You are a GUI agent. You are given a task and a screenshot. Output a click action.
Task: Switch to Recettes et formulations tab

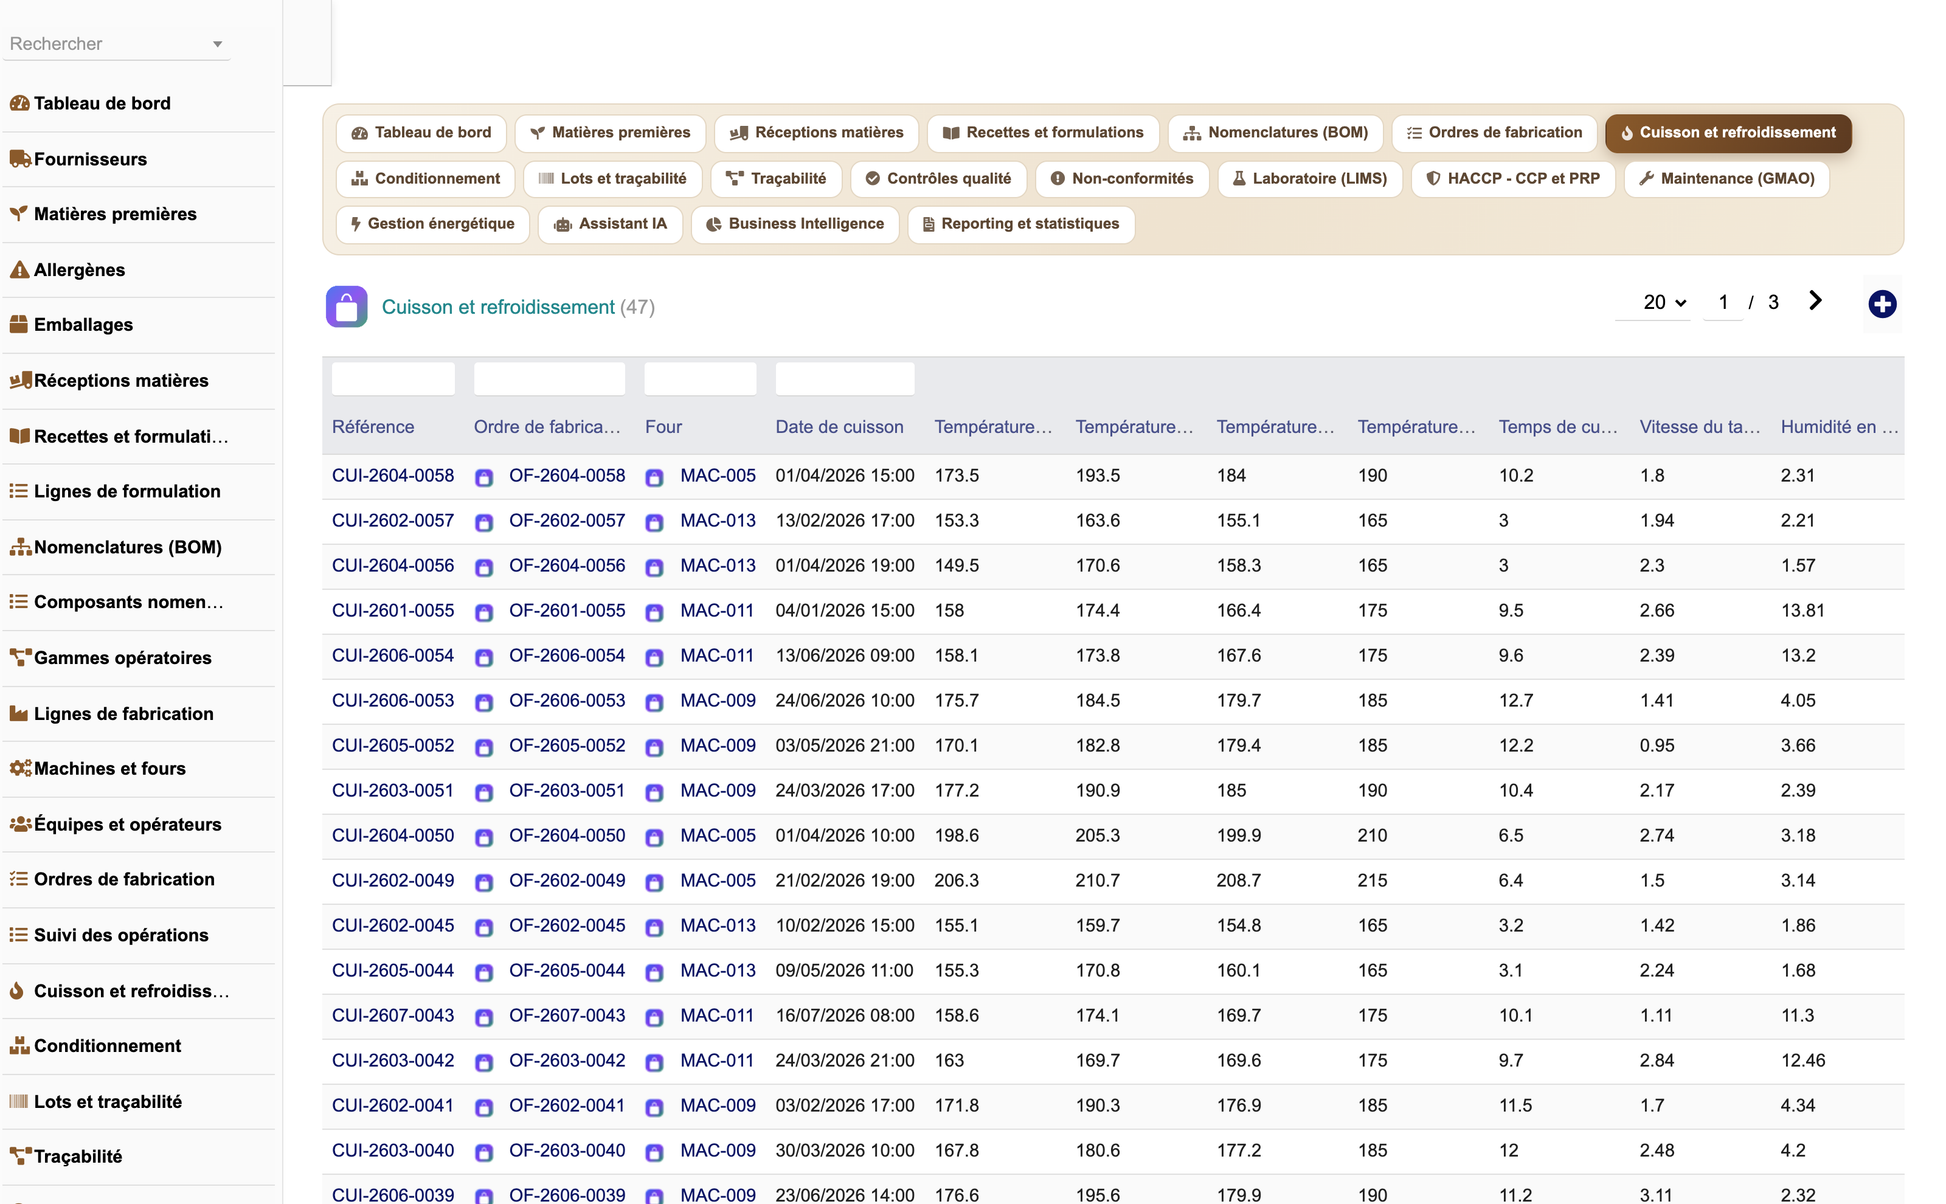(1043, 133)
